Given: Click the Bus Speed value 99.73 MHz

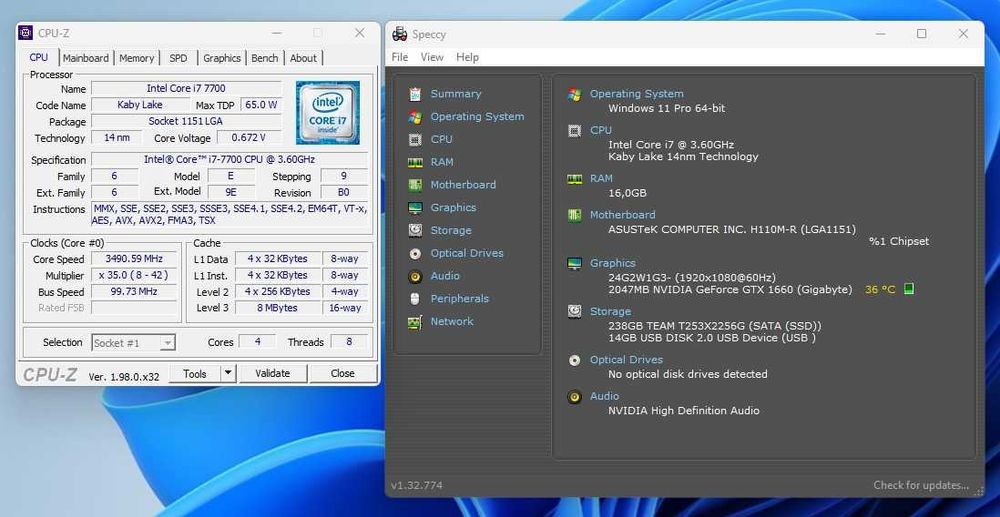Looking at the screenshot, I should click(135, 292).
